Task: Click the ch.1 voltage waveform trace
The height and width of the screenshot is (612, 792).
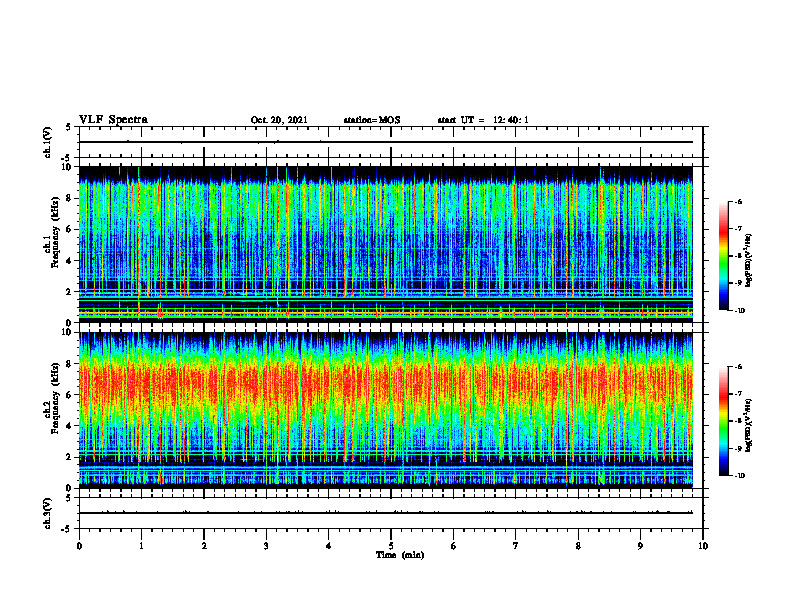Action: [x=386, y=142]
